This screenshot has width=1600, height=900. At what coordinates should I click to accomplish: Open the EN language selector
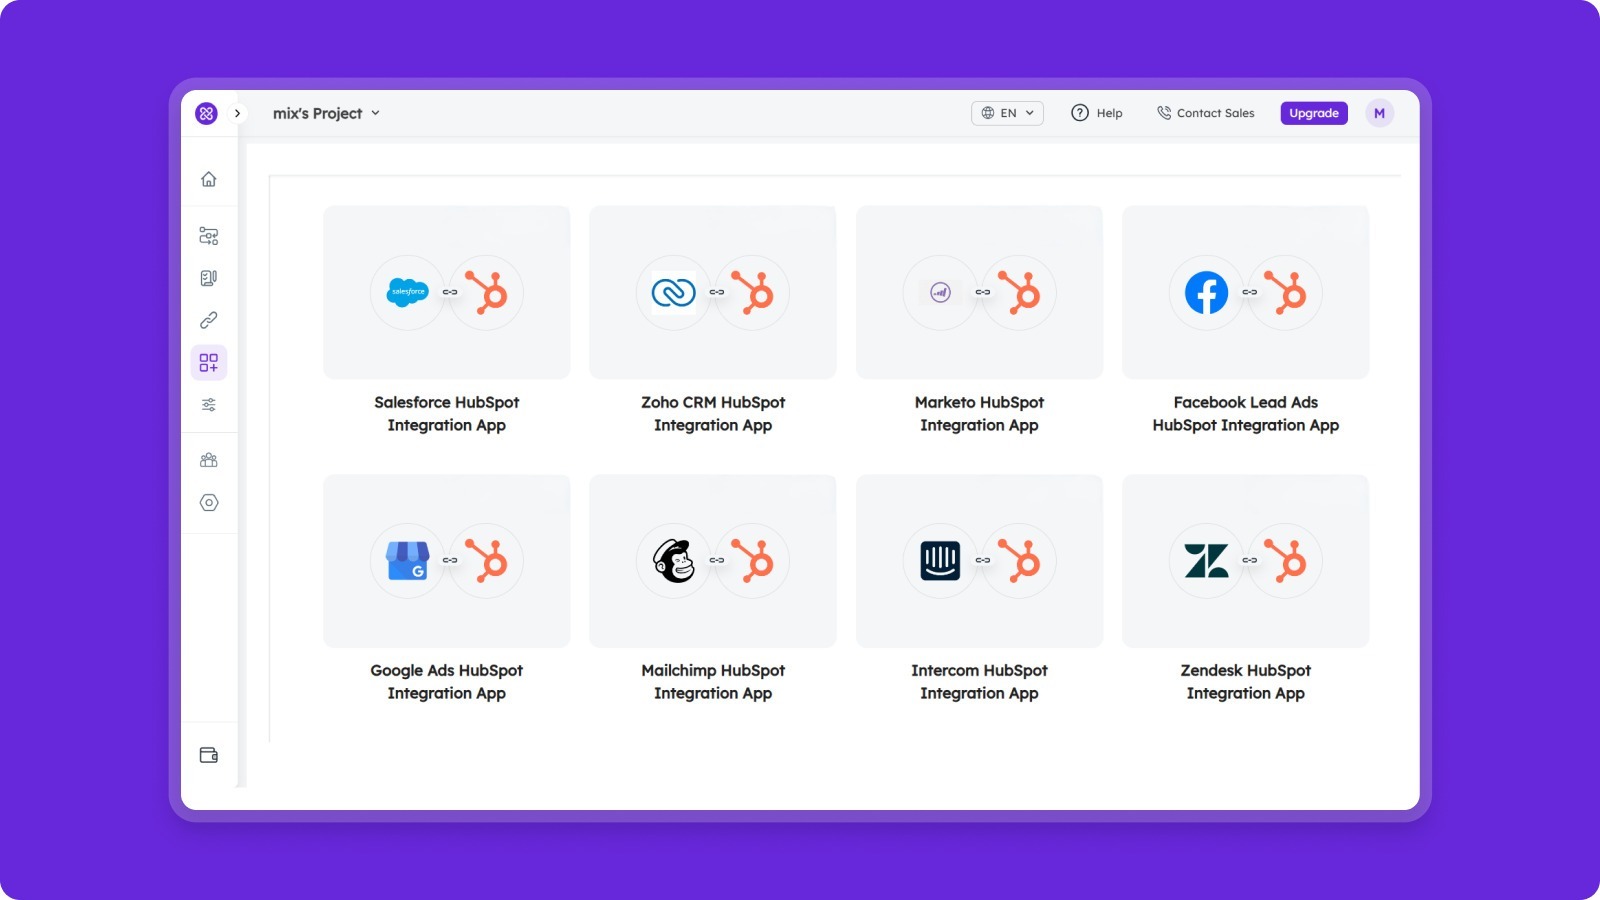[x=1007, y=113]
